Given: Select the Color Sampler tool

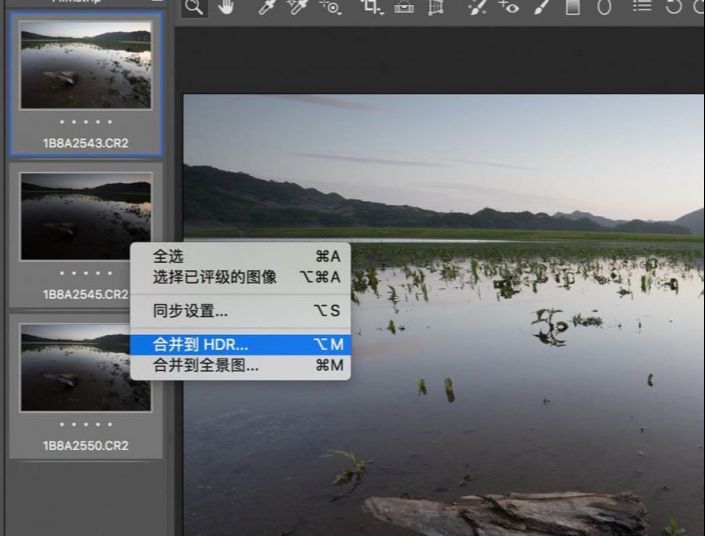Looking at the screenshot, I should click(x=297, y=7).
